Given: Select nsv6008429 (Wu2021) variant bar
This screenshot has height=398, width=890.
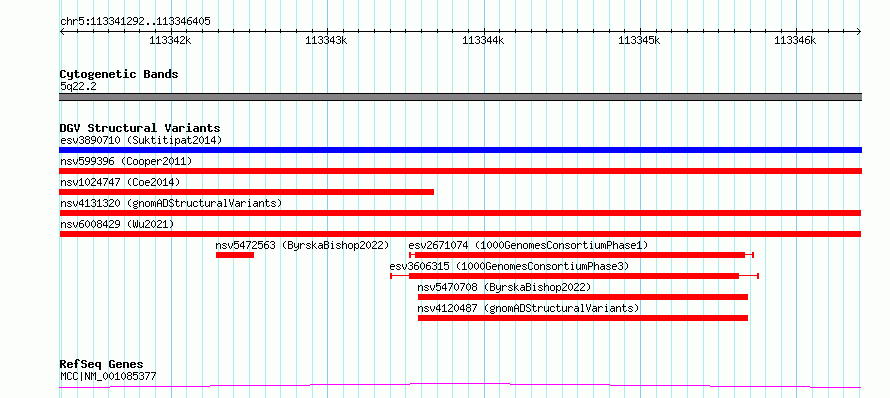Looking at the screenshot, I should tap(460, 234).
